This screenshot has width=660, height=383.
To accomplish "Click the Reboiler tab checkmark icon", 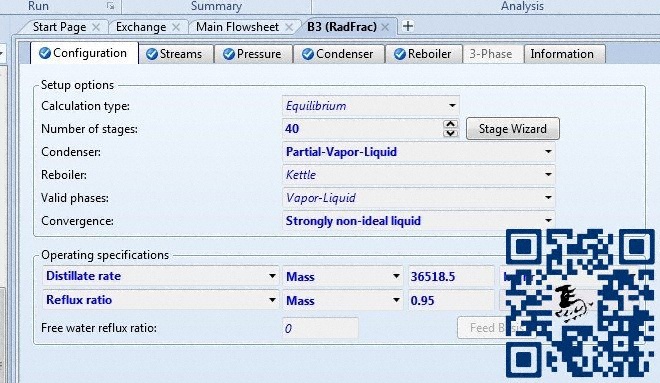I will [400, 54].
